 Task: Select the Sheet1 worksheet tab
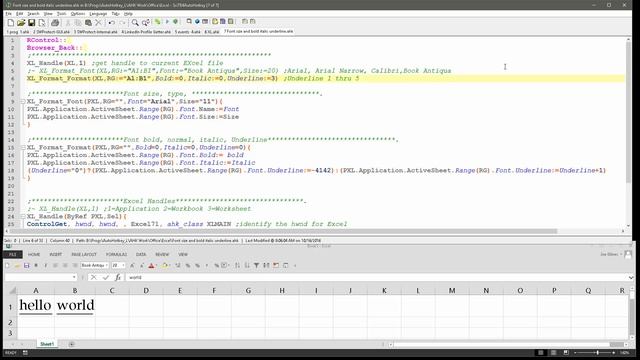47,344
